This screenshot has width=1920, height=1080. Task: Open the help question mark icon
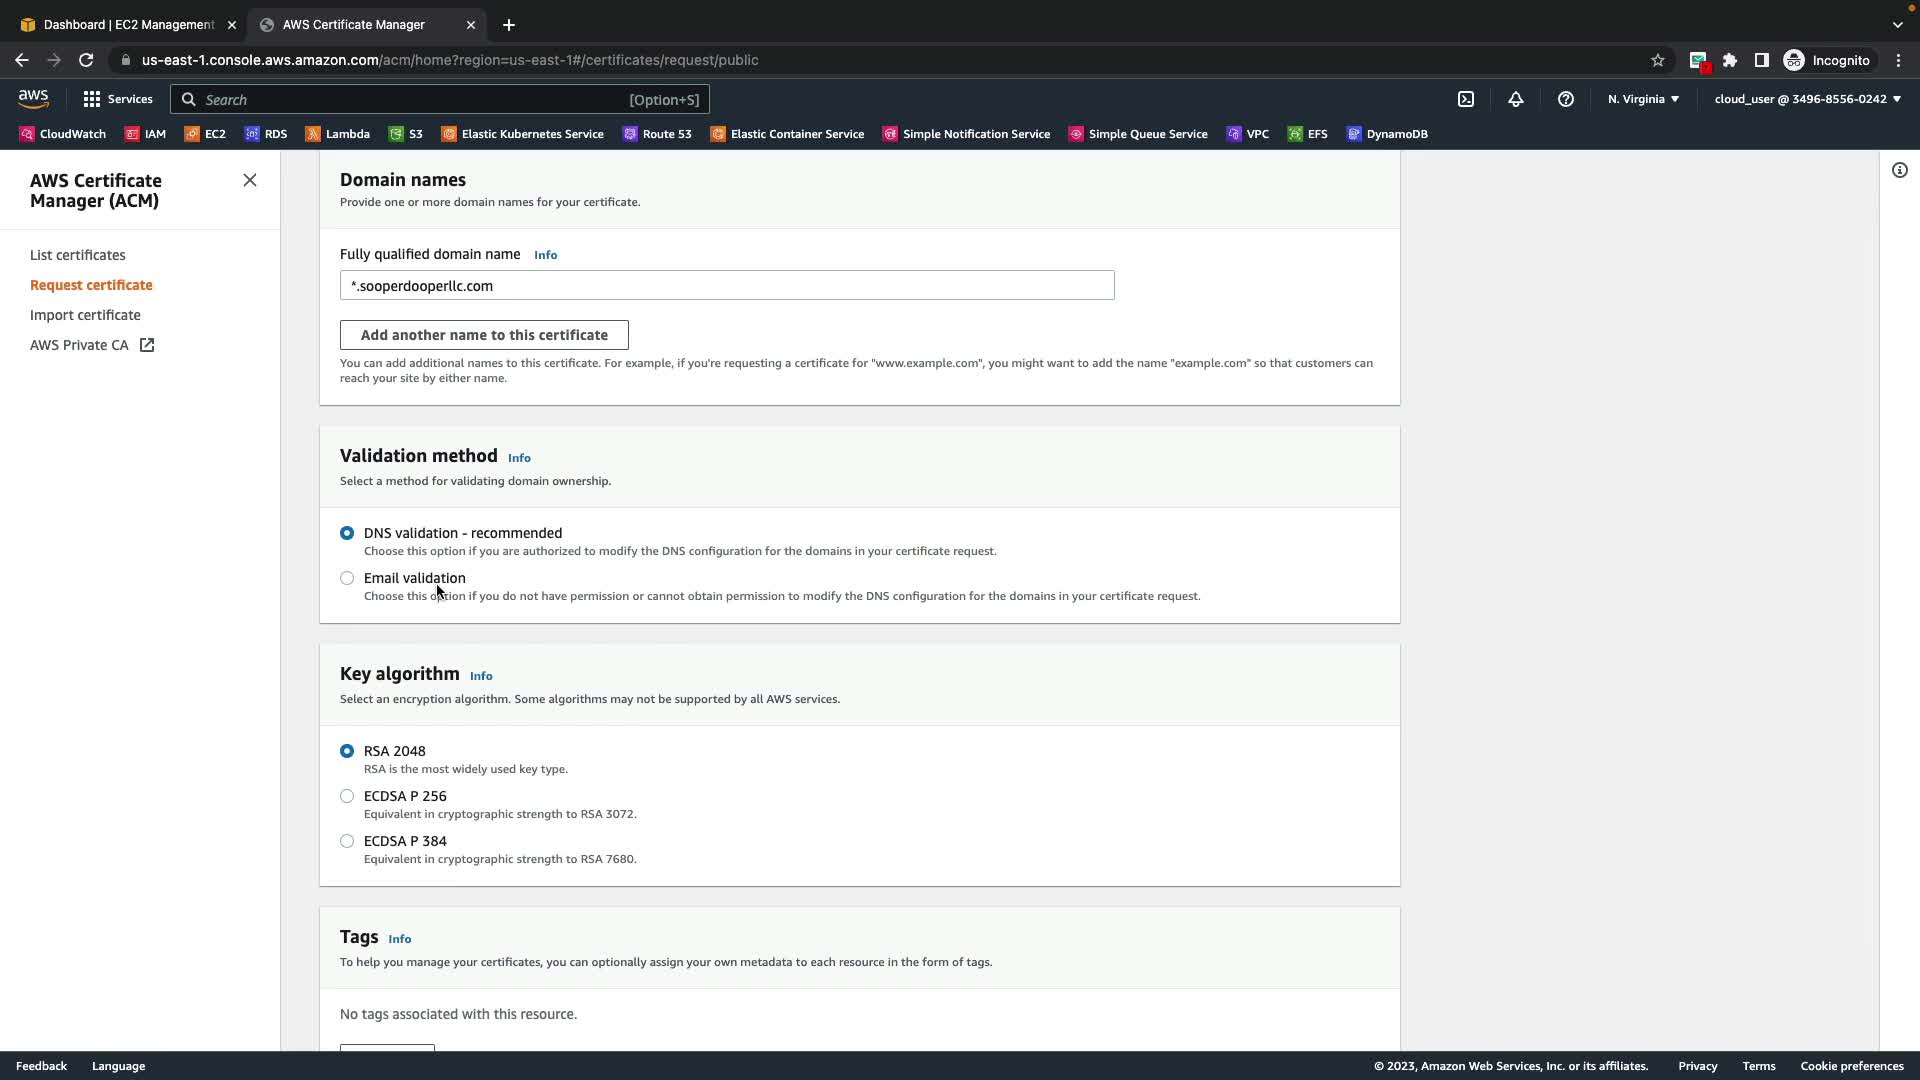[1566, 99]
